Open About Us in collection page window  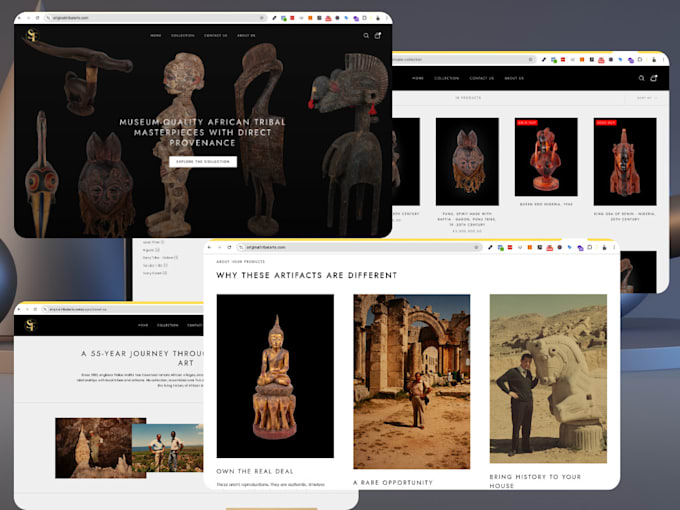pos(514,78)
